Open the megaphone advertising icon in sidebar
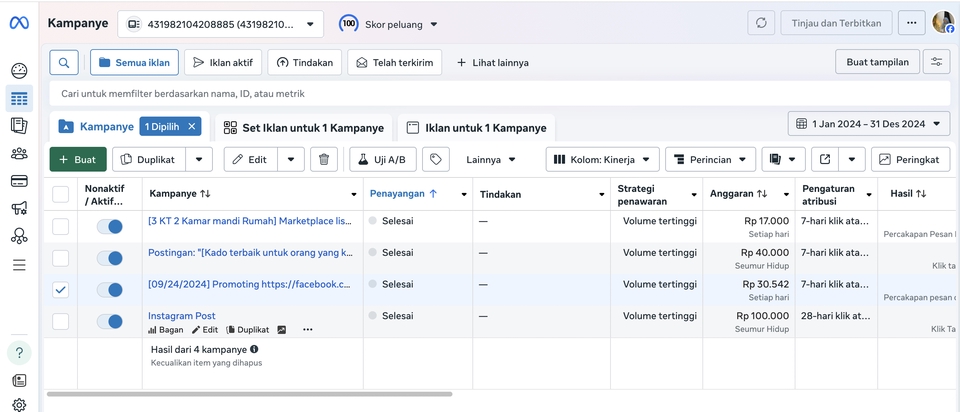The width and height of the screenshot is (960, 412). pyautogui.click(x=19, y=209)
